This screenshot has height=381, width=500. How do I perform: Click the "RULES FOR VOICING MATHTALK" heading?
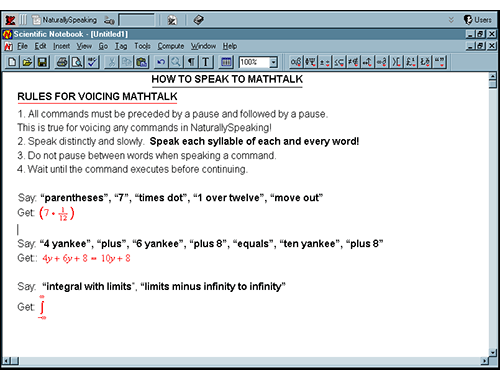pos(97,96)
